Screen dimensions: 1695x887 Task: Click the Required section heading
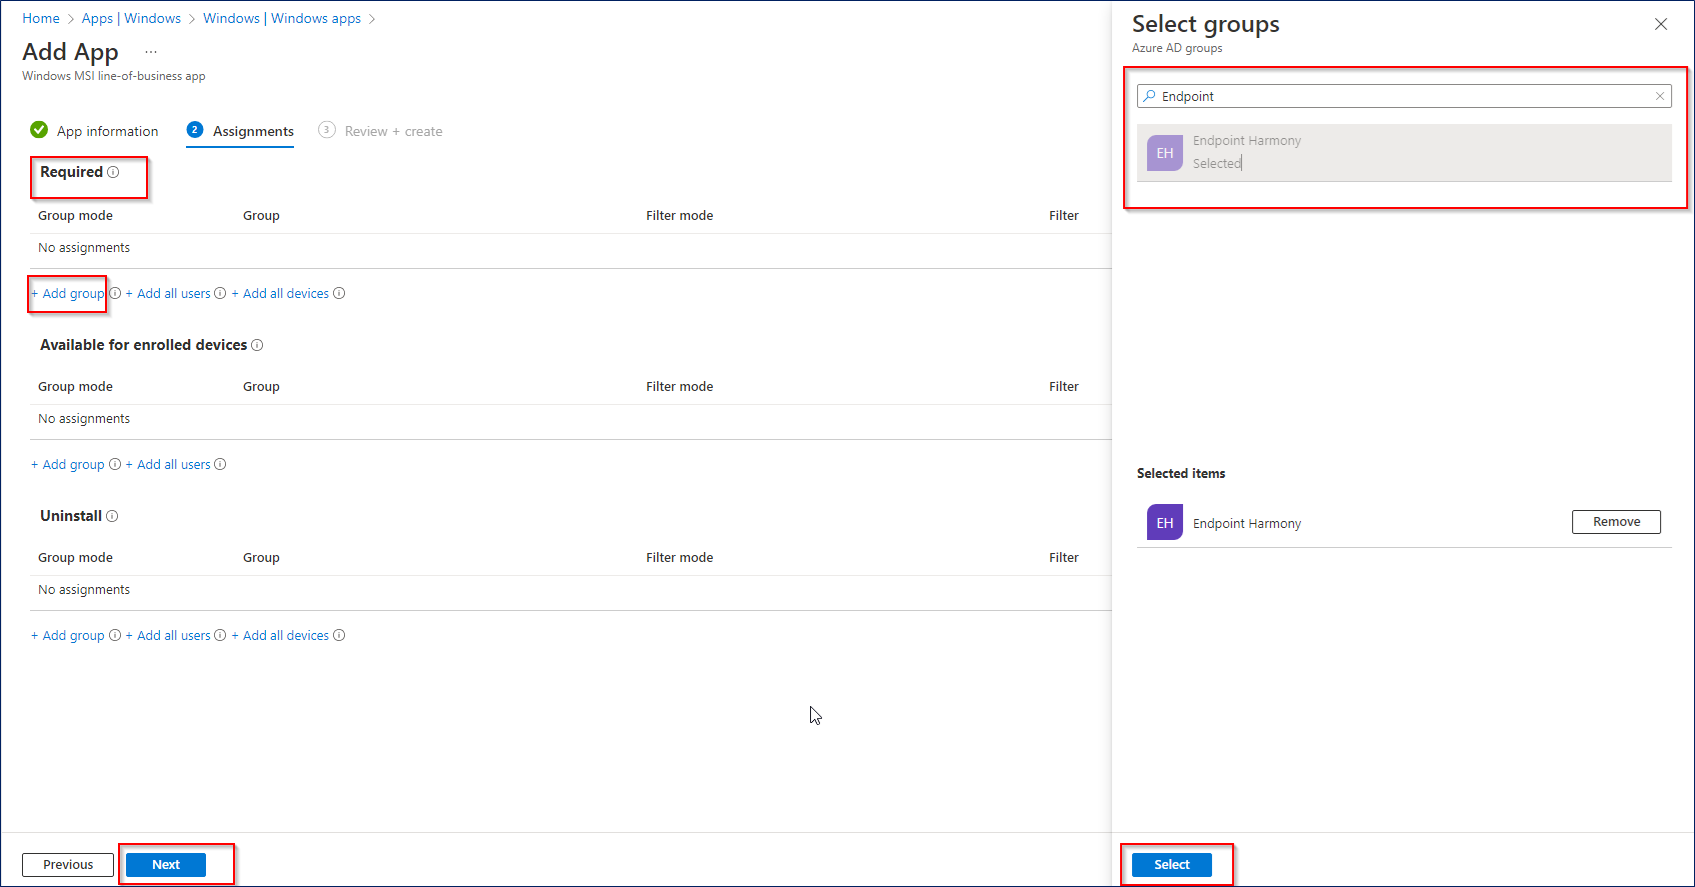(x=71, y=172)
